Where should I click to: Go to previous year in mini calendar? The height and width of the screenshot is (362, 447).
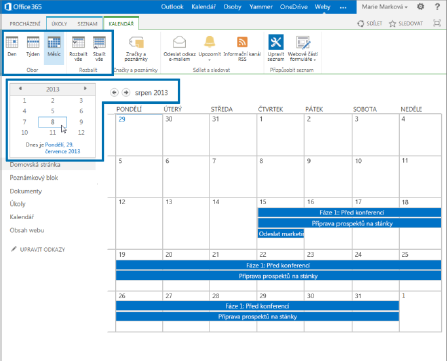pyautogui.click(x=20, y=89)
